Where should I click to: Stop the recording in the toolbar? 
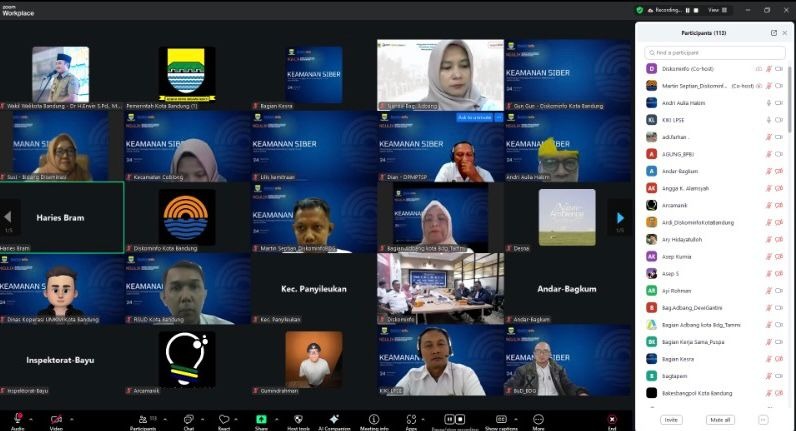coord(460,419)
